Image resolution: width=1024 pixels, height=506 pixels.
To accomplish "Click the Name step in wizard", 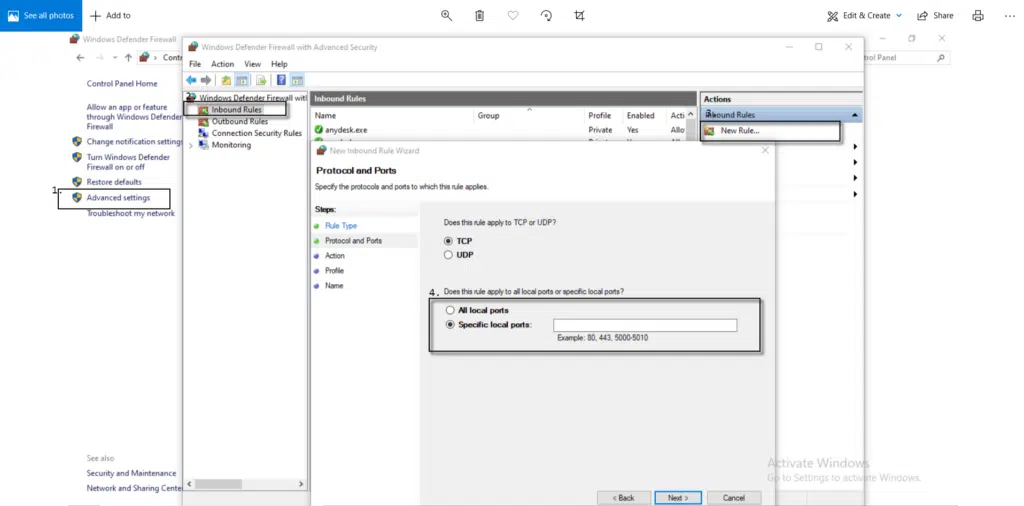I will pos(334,286).
